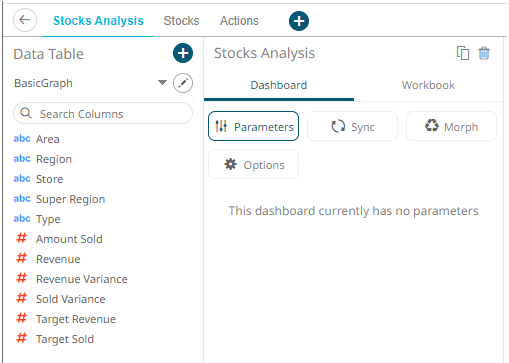509x363 pixels.
Task: Open the Morph settings
Action: [451, 126]
